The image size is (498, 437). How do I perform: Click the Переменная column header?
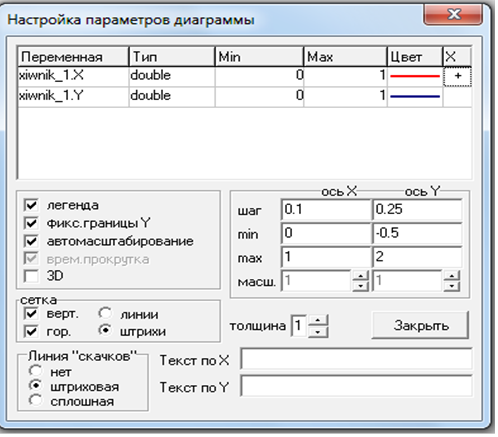pyautogui.click(x=73, y=57)
